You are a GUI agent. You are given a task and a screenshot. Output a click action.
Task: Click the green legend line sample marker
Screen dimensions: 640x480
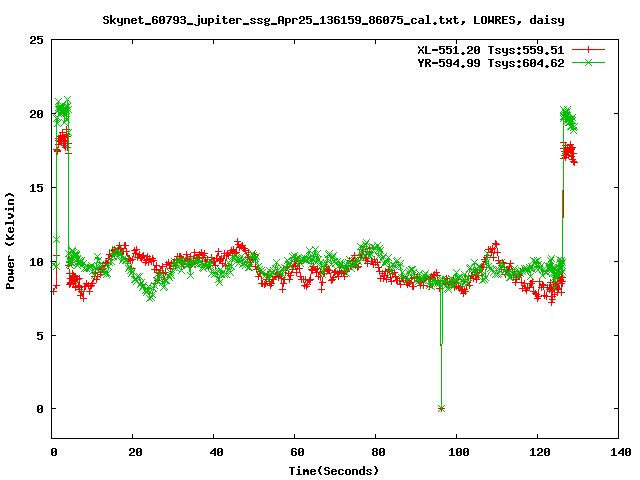[588, 62]
